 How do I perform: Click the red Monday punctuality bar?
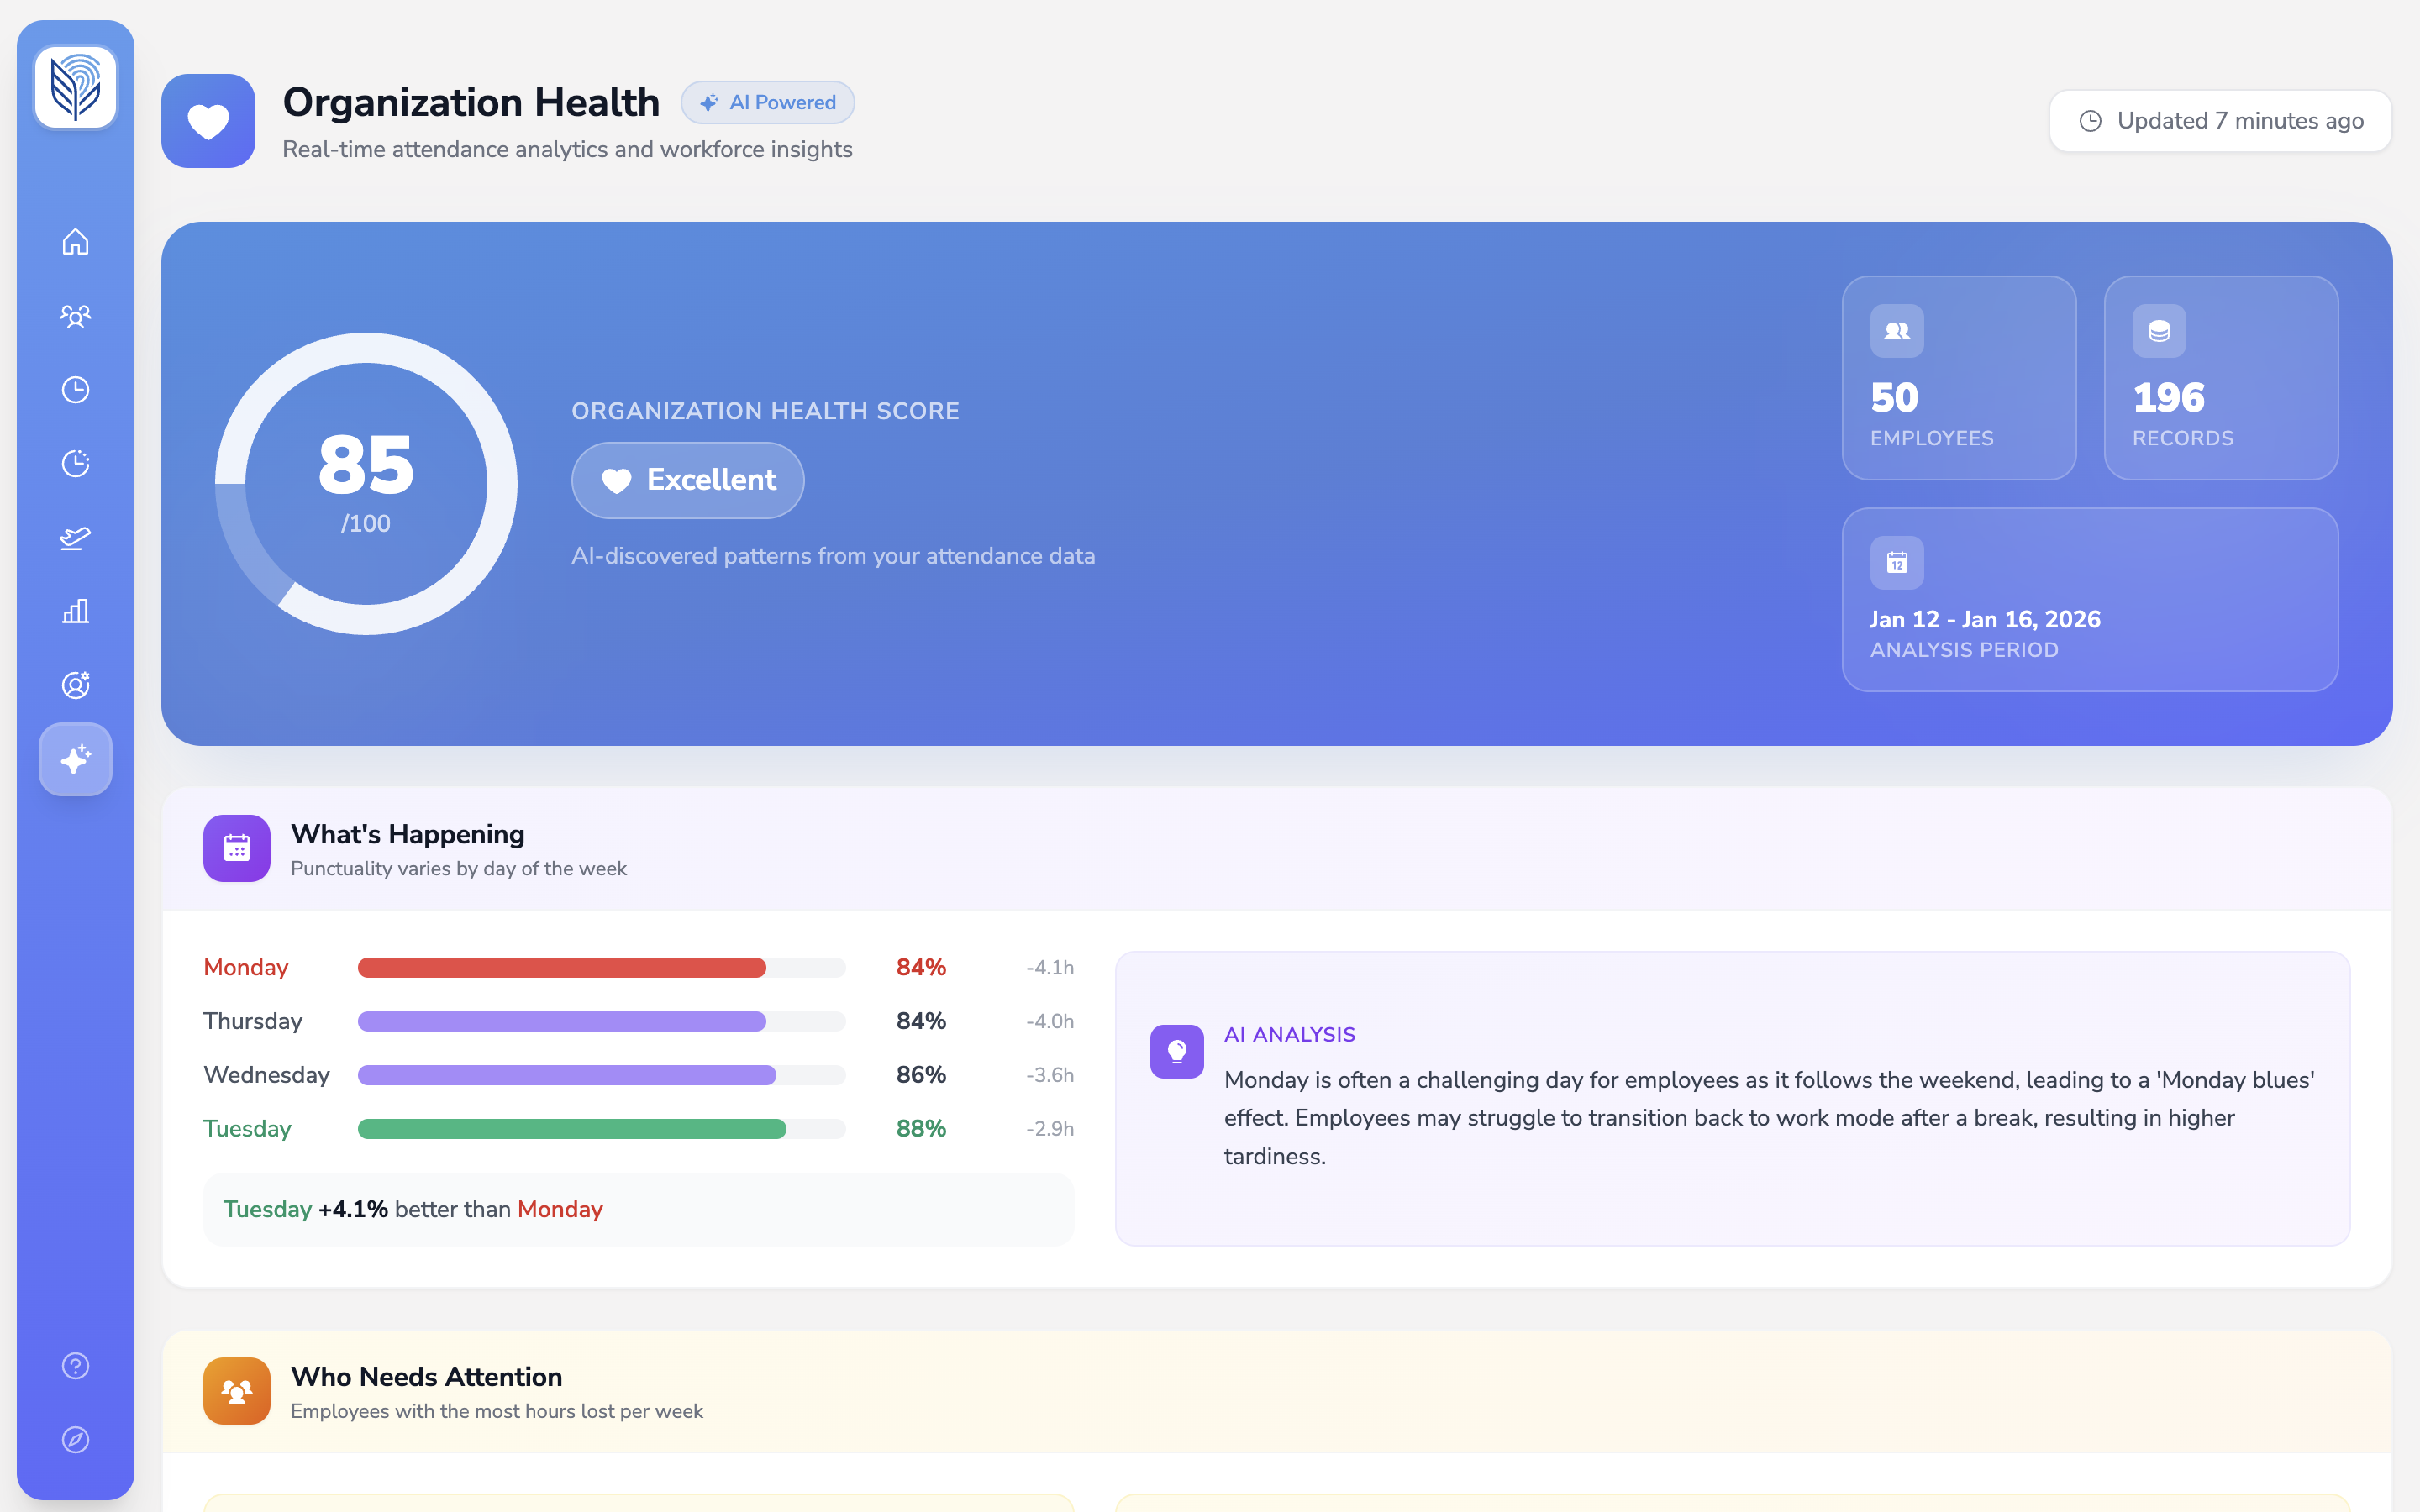(x=562, y=968)
